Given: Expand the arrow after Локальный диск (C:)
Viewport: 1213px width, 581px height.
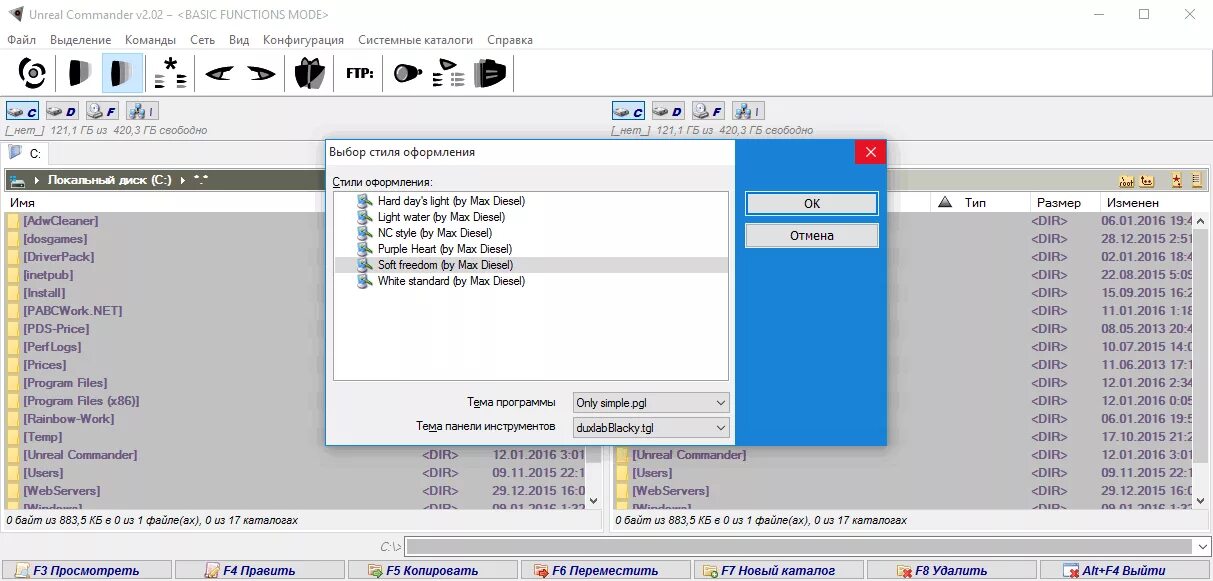Looking at the screenshot, I should tap(183, 180).
